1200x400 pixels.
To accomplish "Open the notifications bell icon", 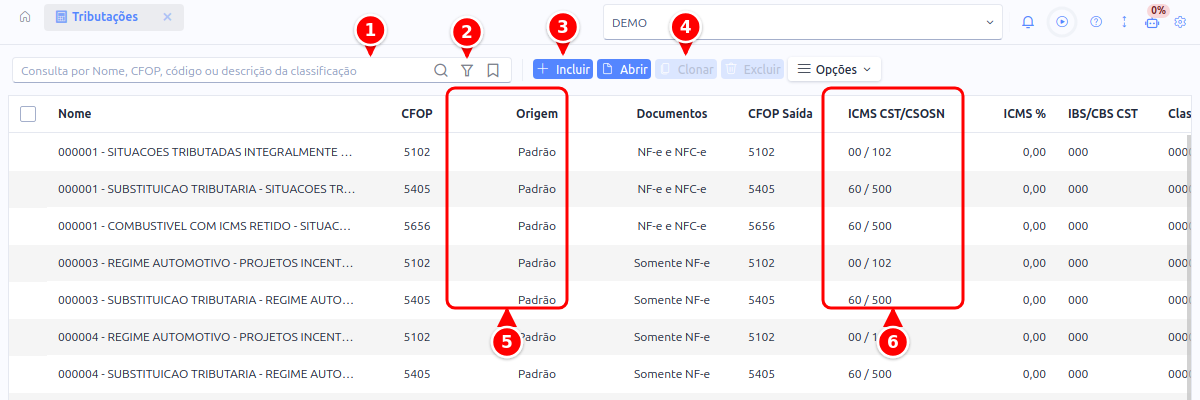I will pyautogui.click(x=1028, y=22).
